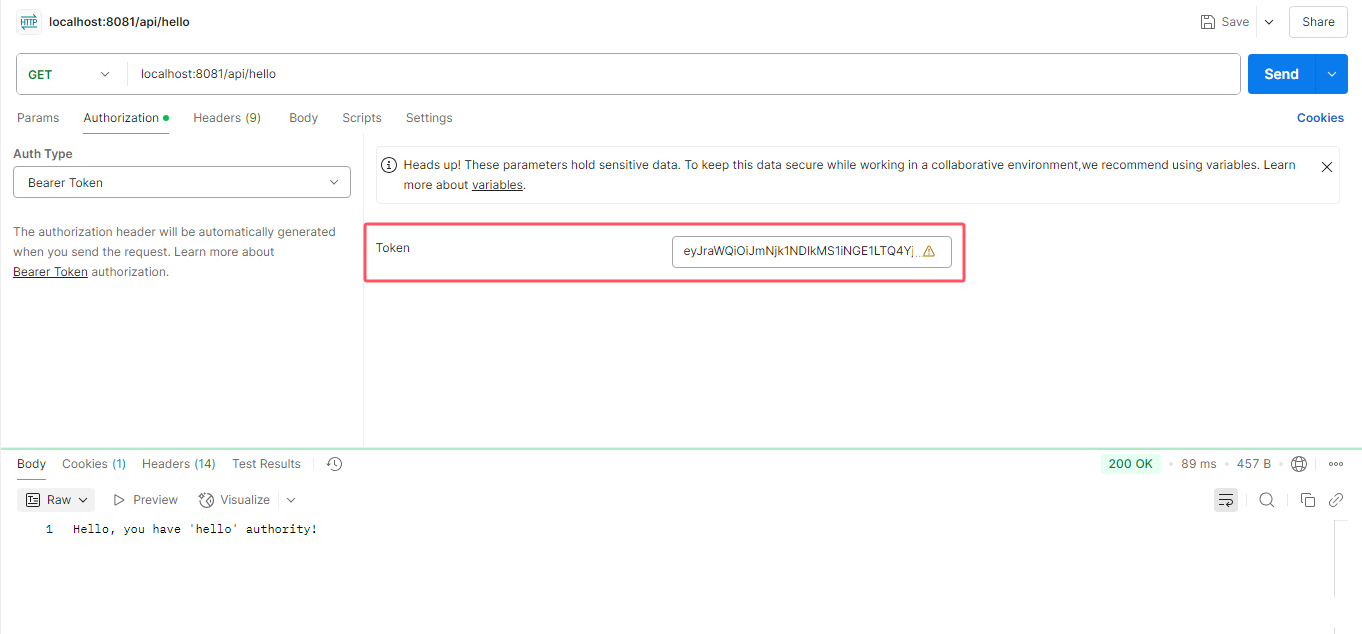Copy the response to clipboard

[1307, 500]
